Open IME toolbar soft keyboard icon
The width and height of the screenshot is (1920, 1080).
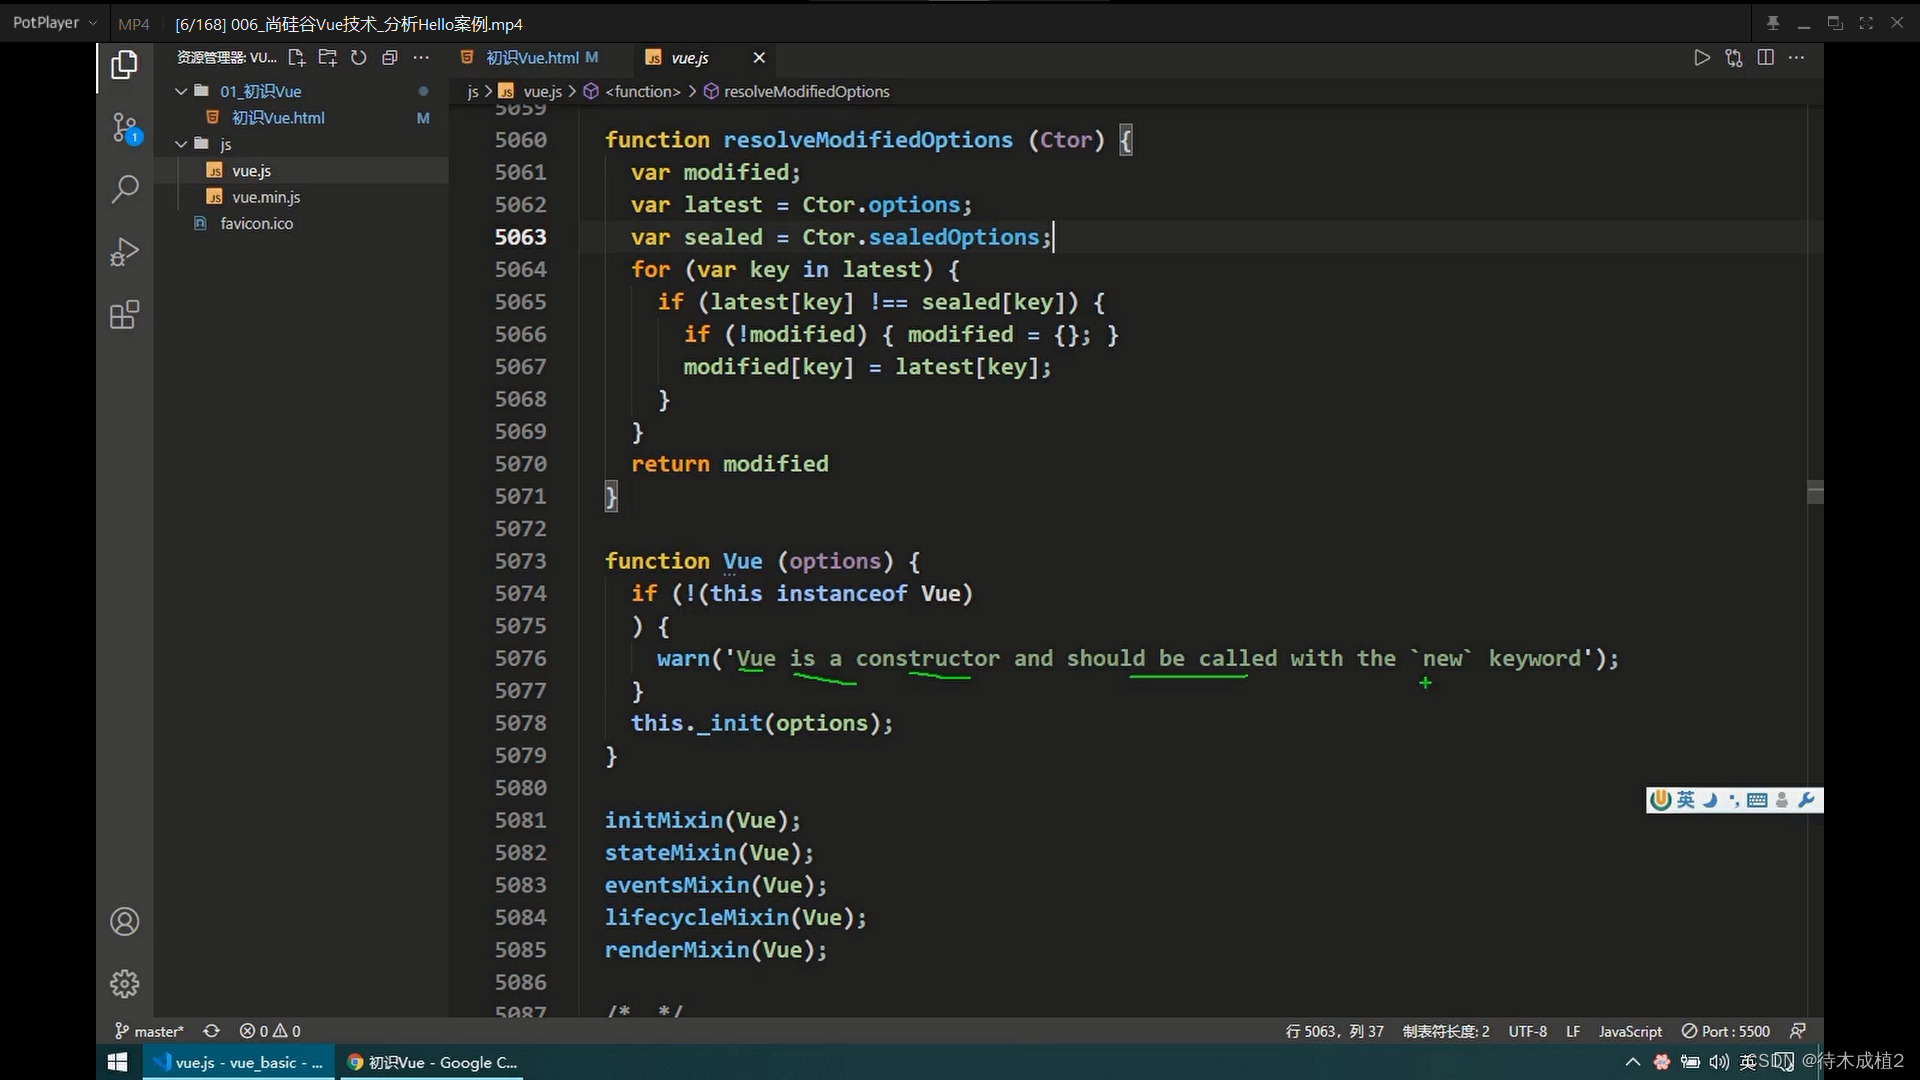pyautogui.click(x=1757, y=800)
